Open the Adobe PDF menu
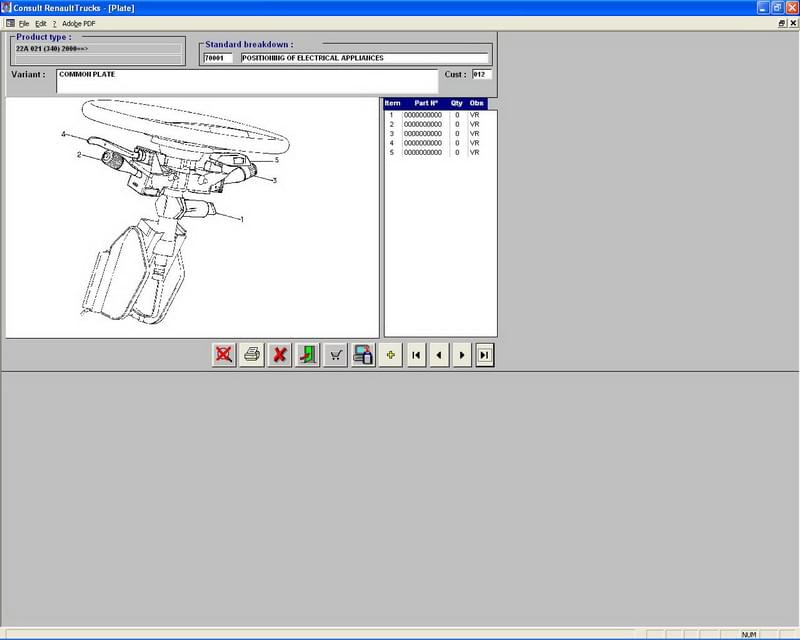The image size is (800, 640). (79, 23)
